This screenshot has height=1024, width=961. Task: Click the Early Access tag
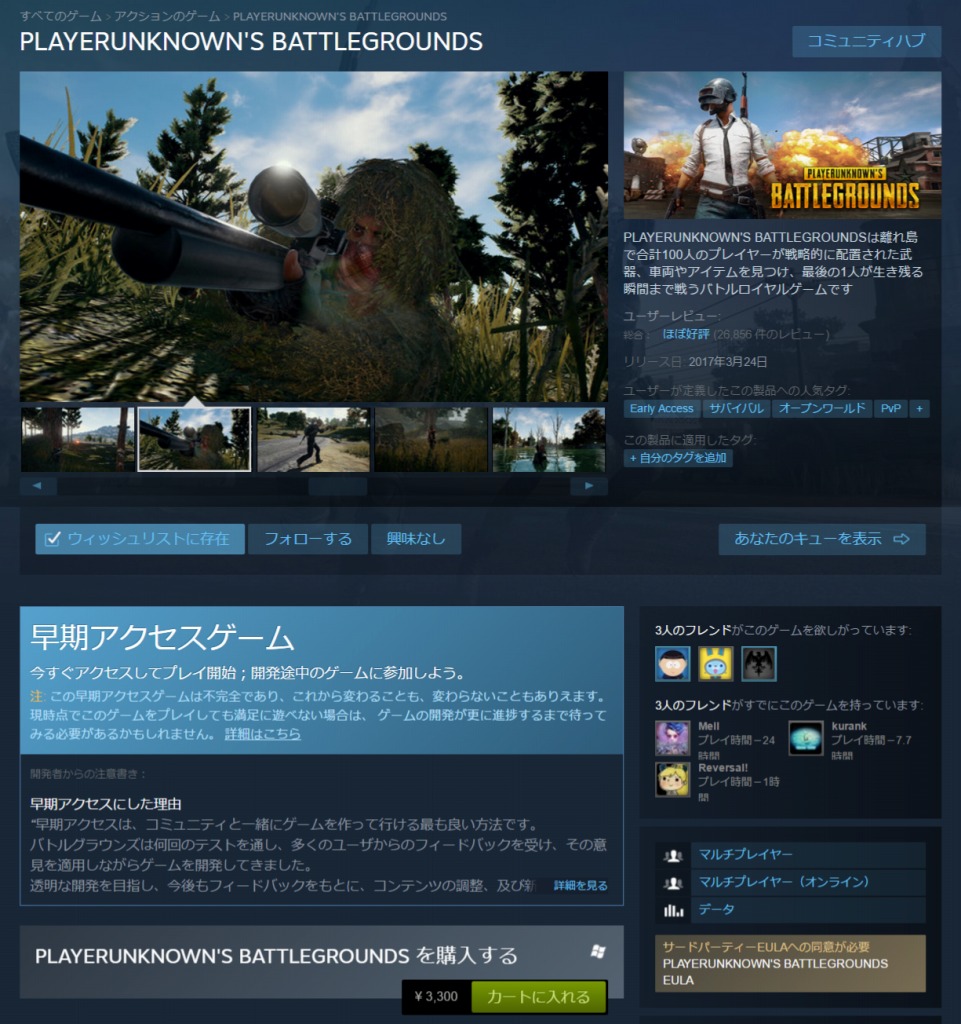tap(661, 409)
